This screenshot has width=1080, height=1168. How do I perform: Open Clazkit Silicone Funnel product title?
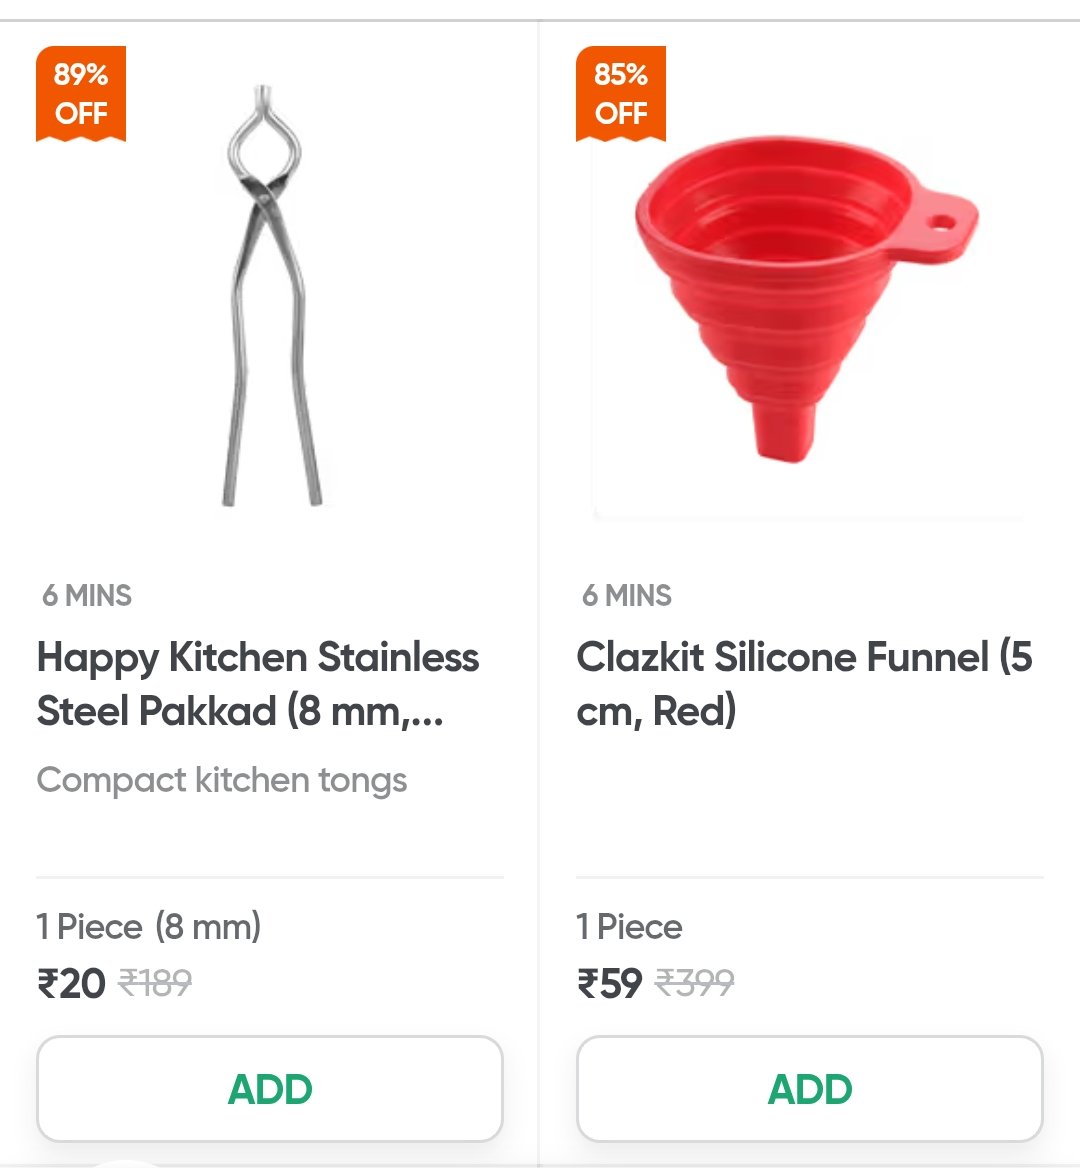point(804,683)
